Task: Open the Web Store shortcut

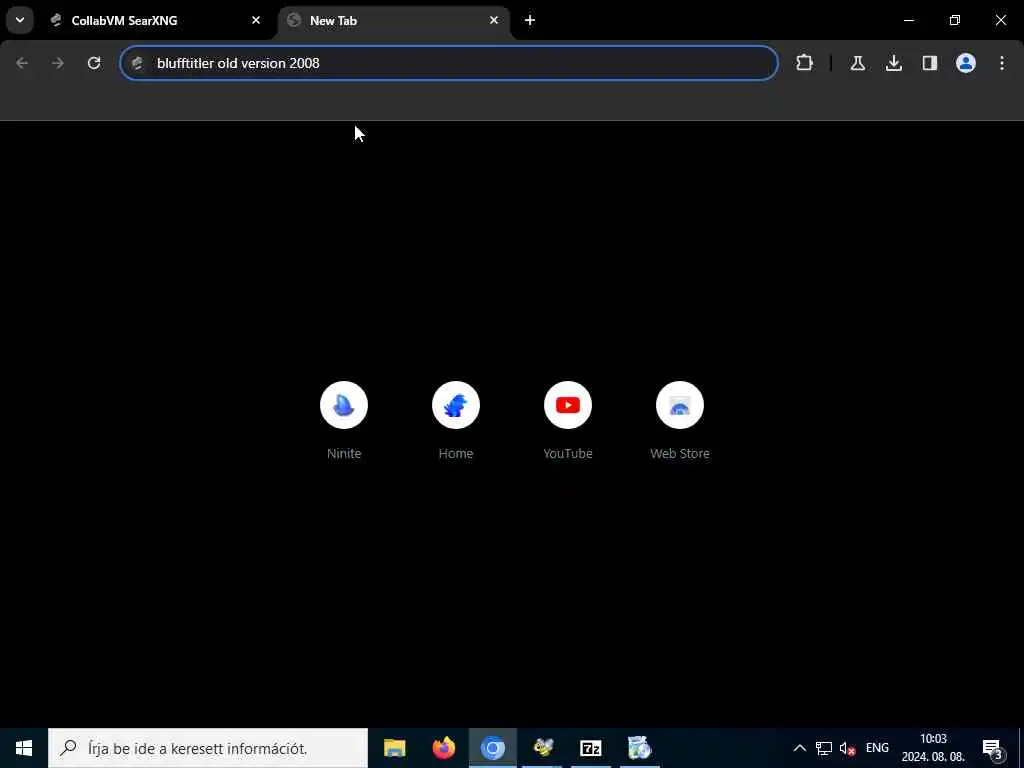Action: click(x=680, y=421)
